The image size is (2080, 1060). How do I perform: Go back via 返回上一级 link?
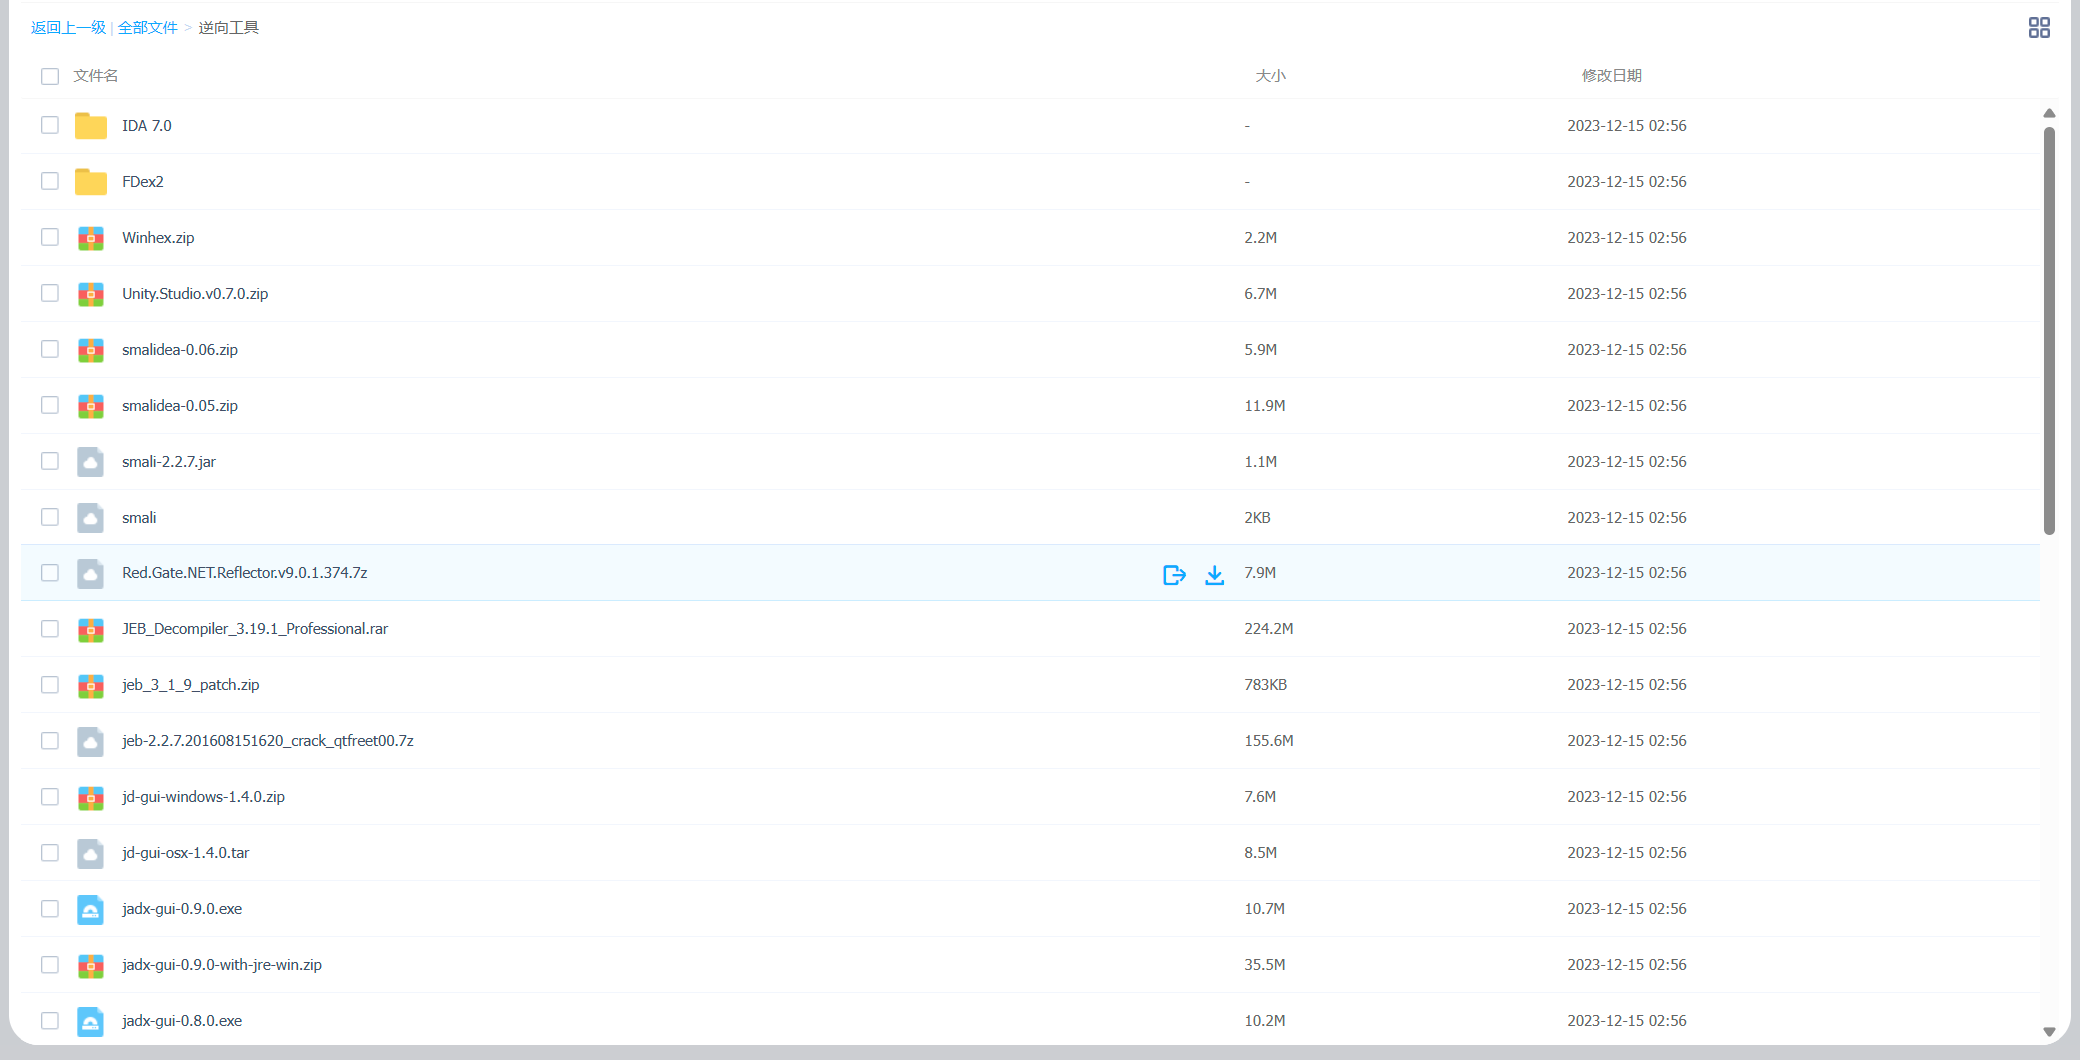(68, 28)
